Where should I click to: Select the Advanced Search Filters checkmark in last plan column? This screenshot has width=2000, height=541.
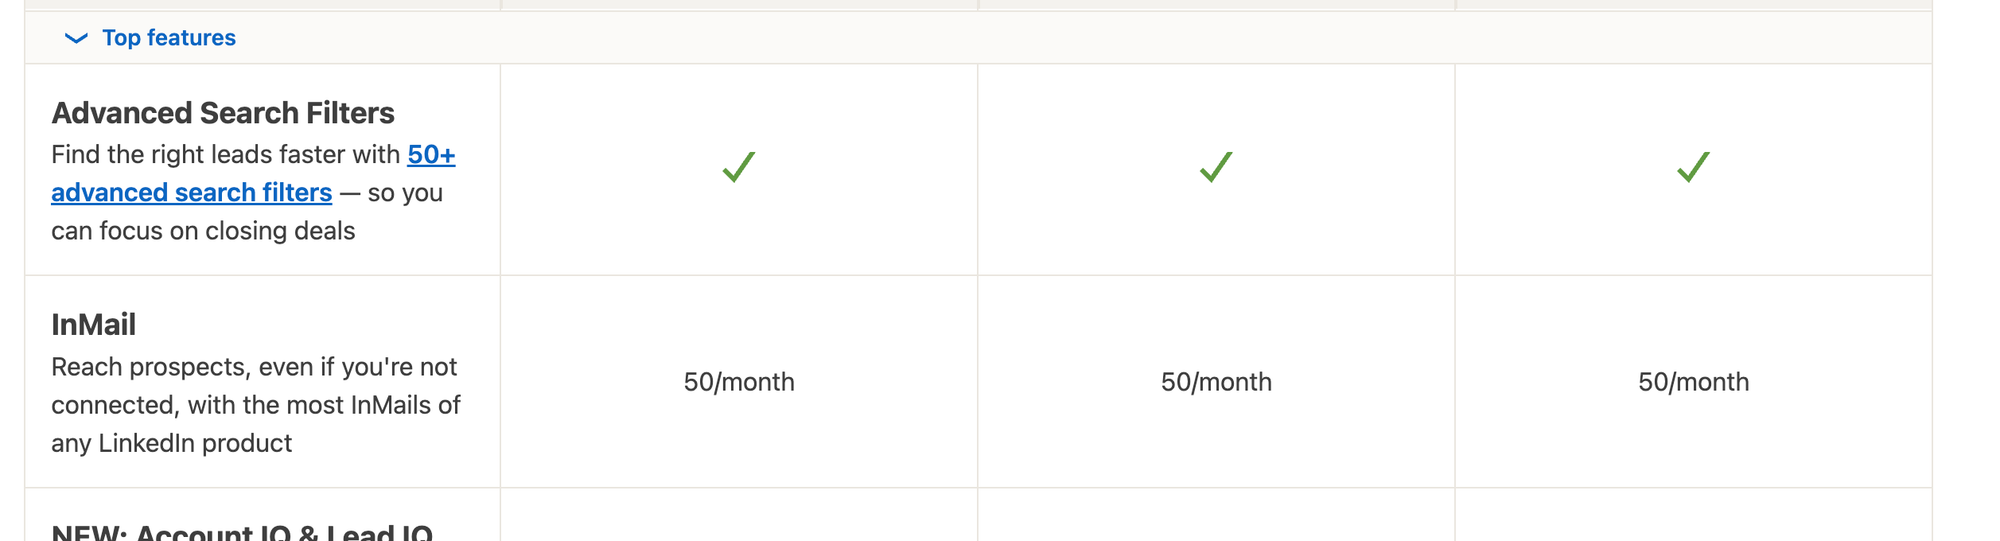(1693, 167)
